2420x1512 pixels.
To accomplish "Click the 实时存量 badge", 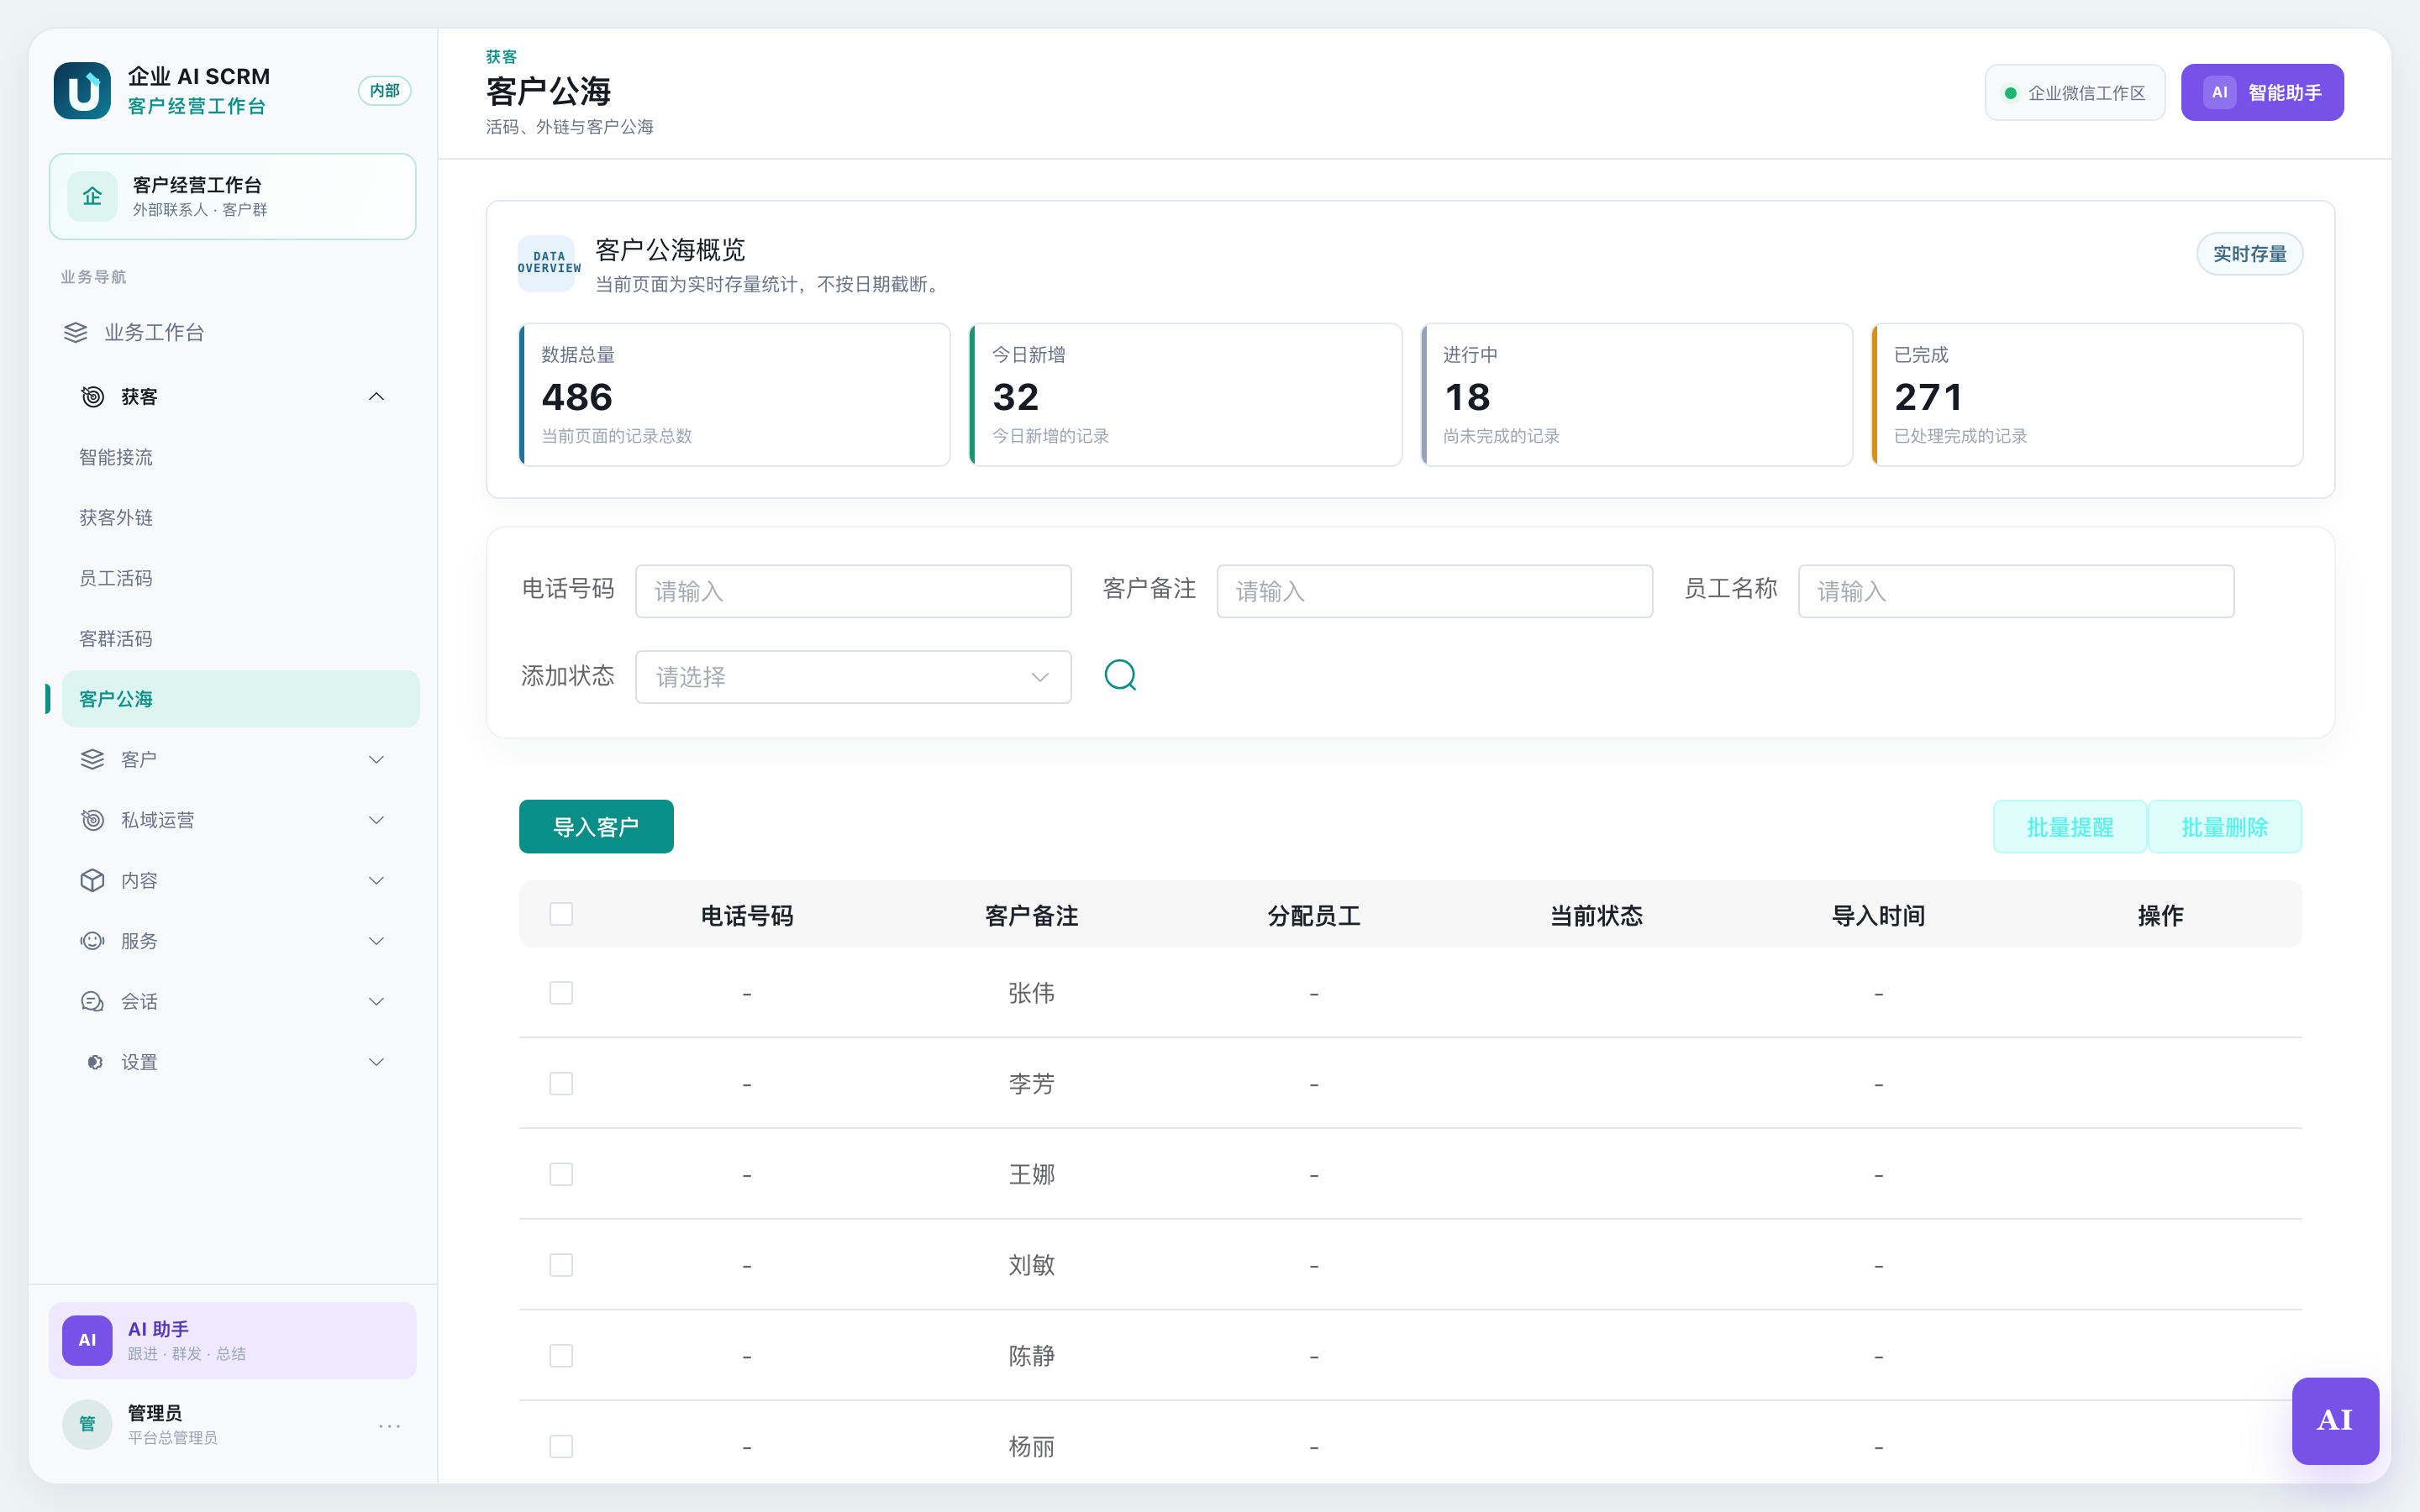I will coord(2249,254).
